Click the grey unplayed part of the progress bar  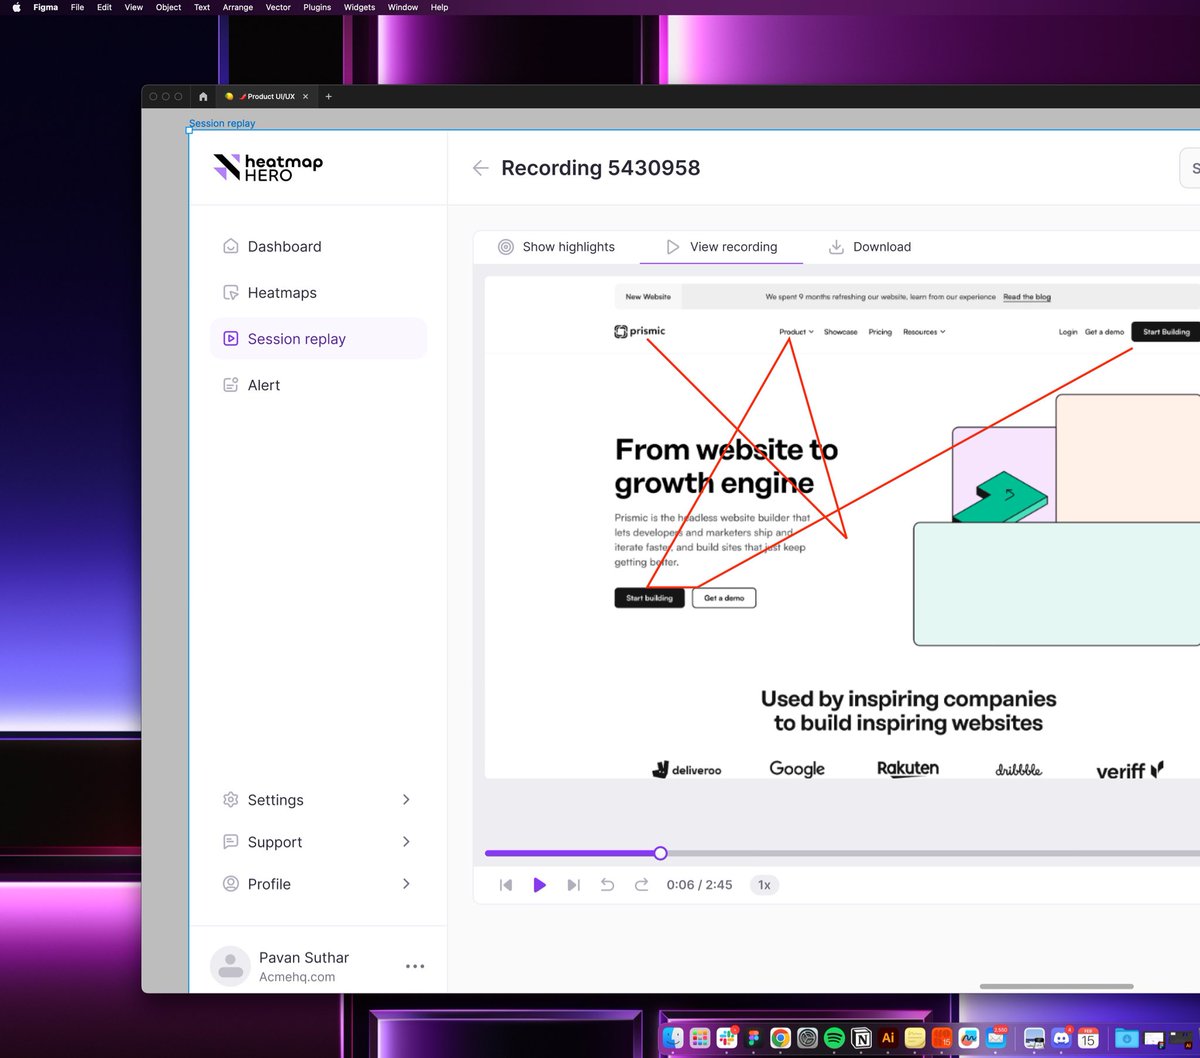coord(933,853)
